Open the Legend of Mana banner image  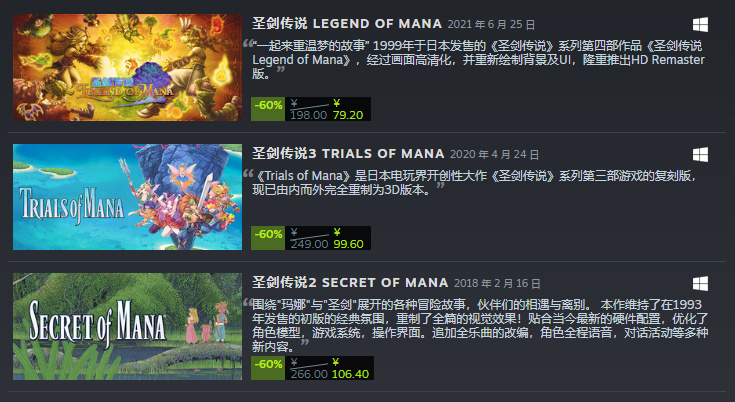point(128,67)
